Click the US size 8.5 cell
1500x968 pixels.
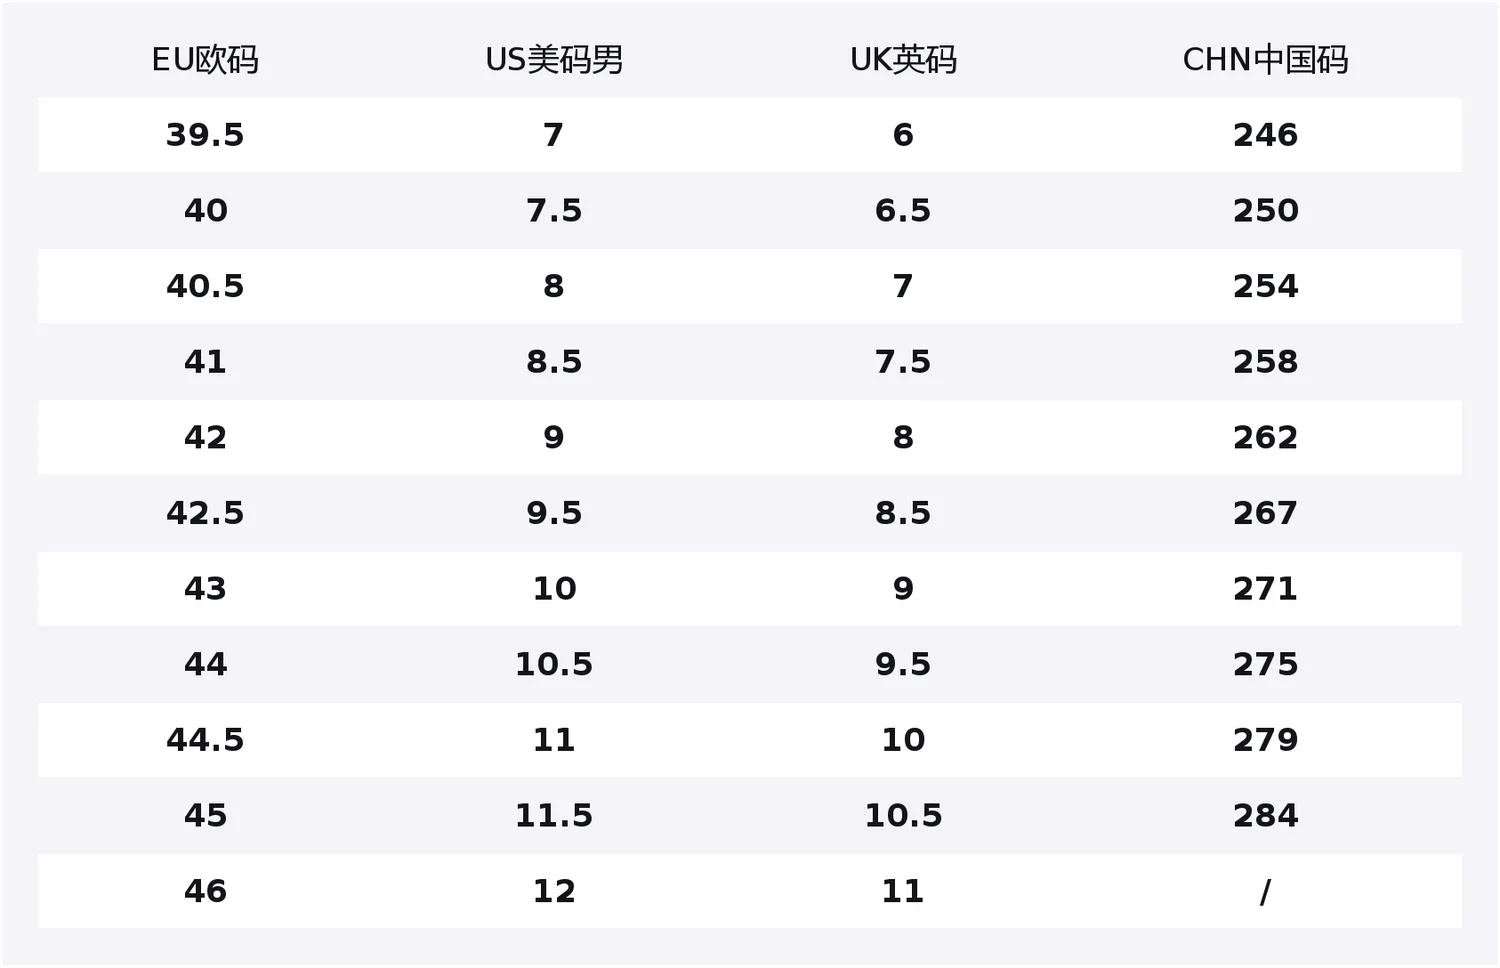click(x=554, y=362)
